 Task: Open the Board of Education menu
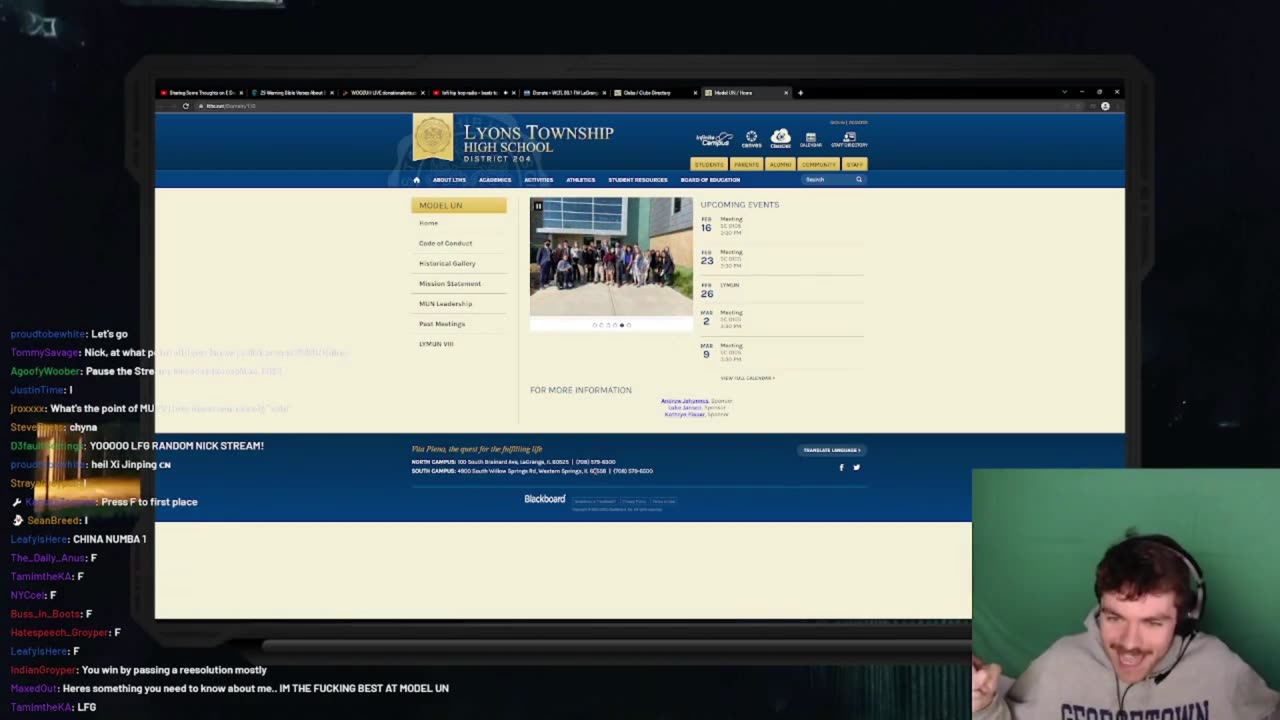coord(710,180)
